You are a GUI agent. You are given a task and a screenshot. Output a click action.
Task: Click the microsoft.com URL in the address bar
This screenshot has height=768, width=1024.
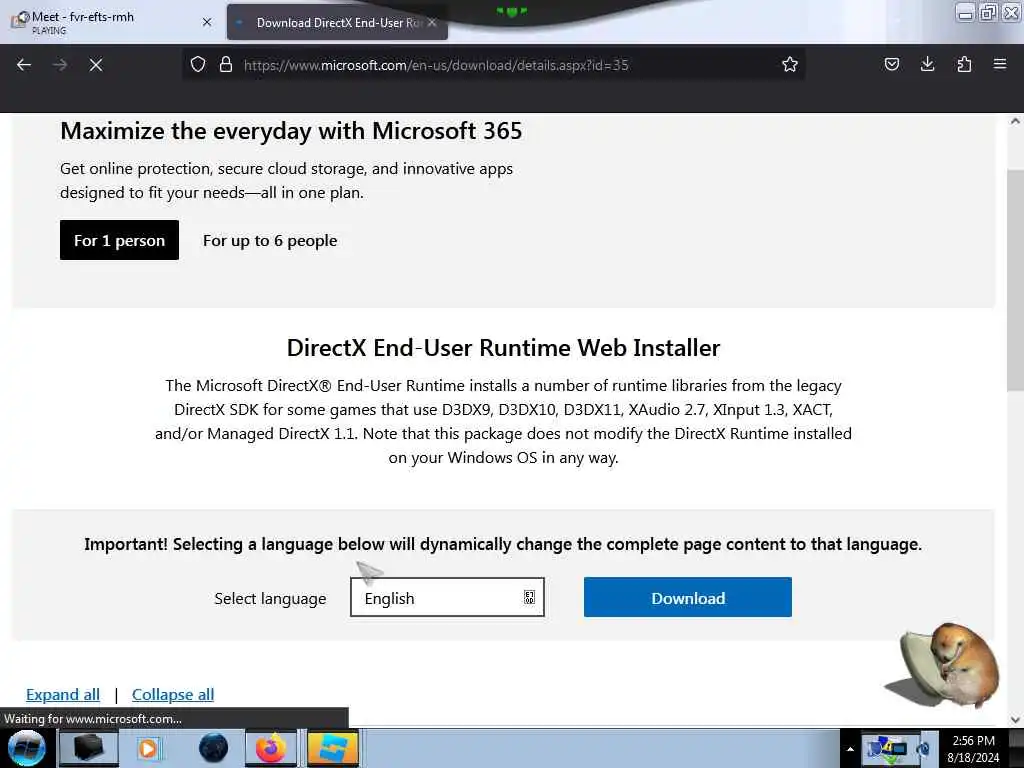click(x=436, y=65)
